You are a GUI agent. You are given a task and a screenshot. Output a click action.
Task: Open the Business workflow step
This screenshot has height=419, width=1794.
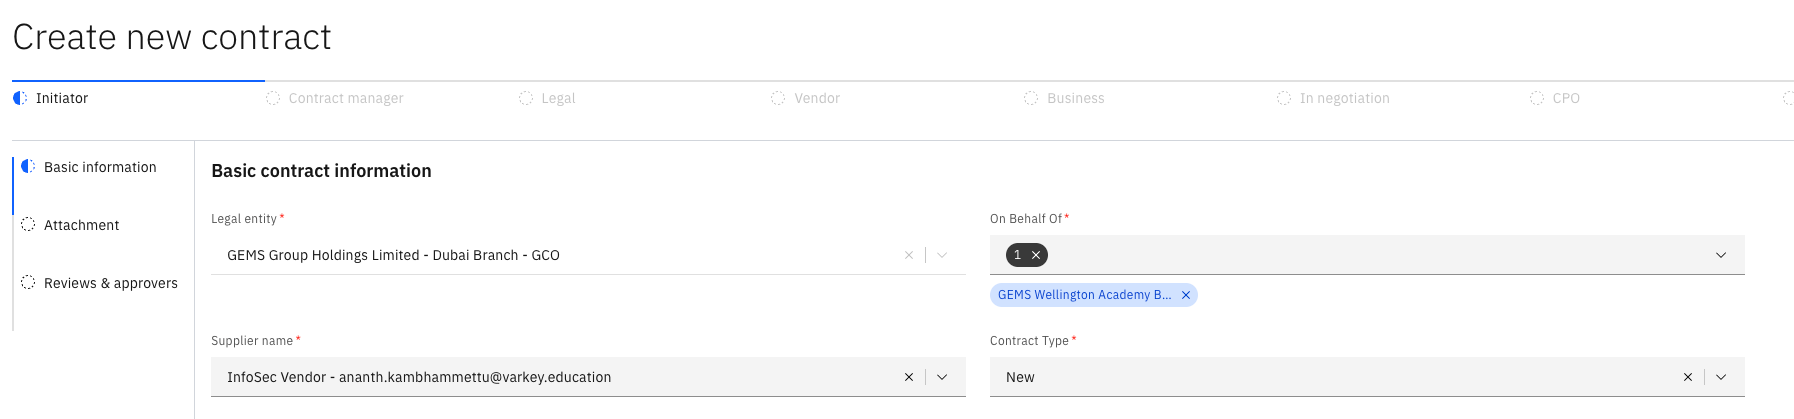click(x=1076, y=98)
